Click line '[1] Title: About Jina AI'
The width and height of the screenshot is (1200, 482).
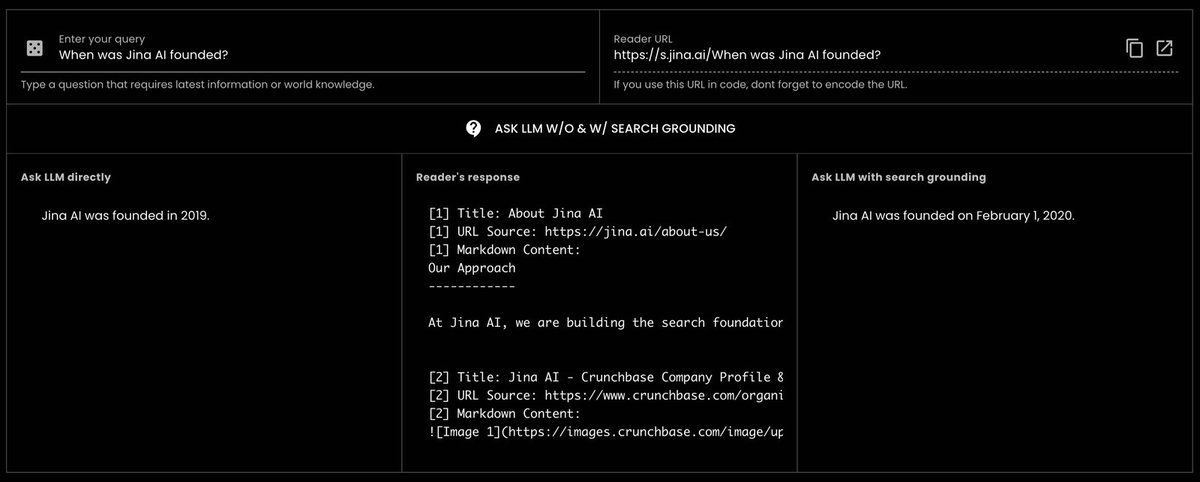click(515, 213)
